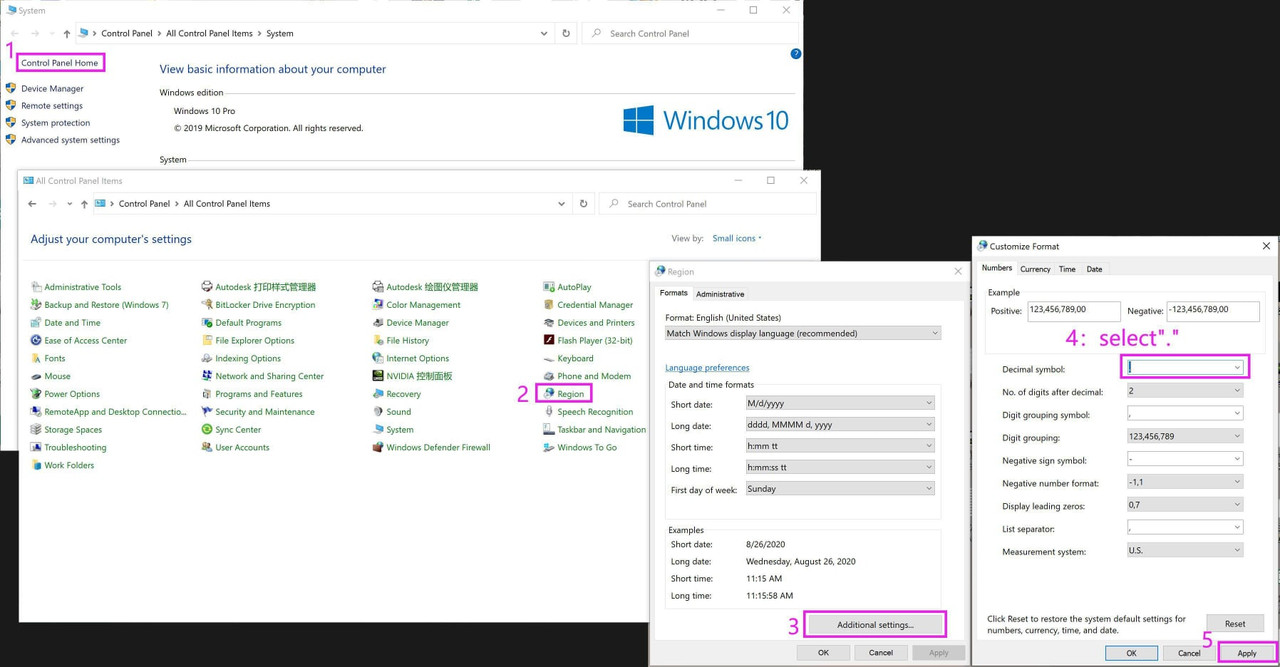This screenshot has width=1280, height=667.
Task: Expand No. of digits after decimal
Action: coord(1185,391)
